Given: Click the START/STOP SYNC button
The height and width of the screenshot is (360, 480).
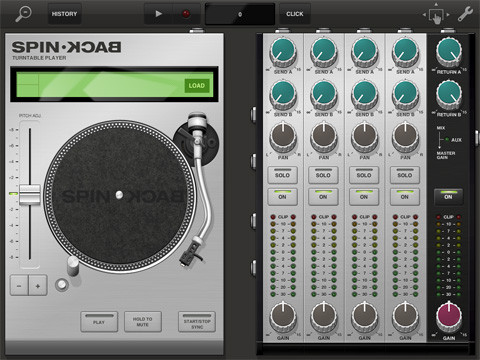Looking at the screenshot, I should pyautogui.click(x=197, y=322).
